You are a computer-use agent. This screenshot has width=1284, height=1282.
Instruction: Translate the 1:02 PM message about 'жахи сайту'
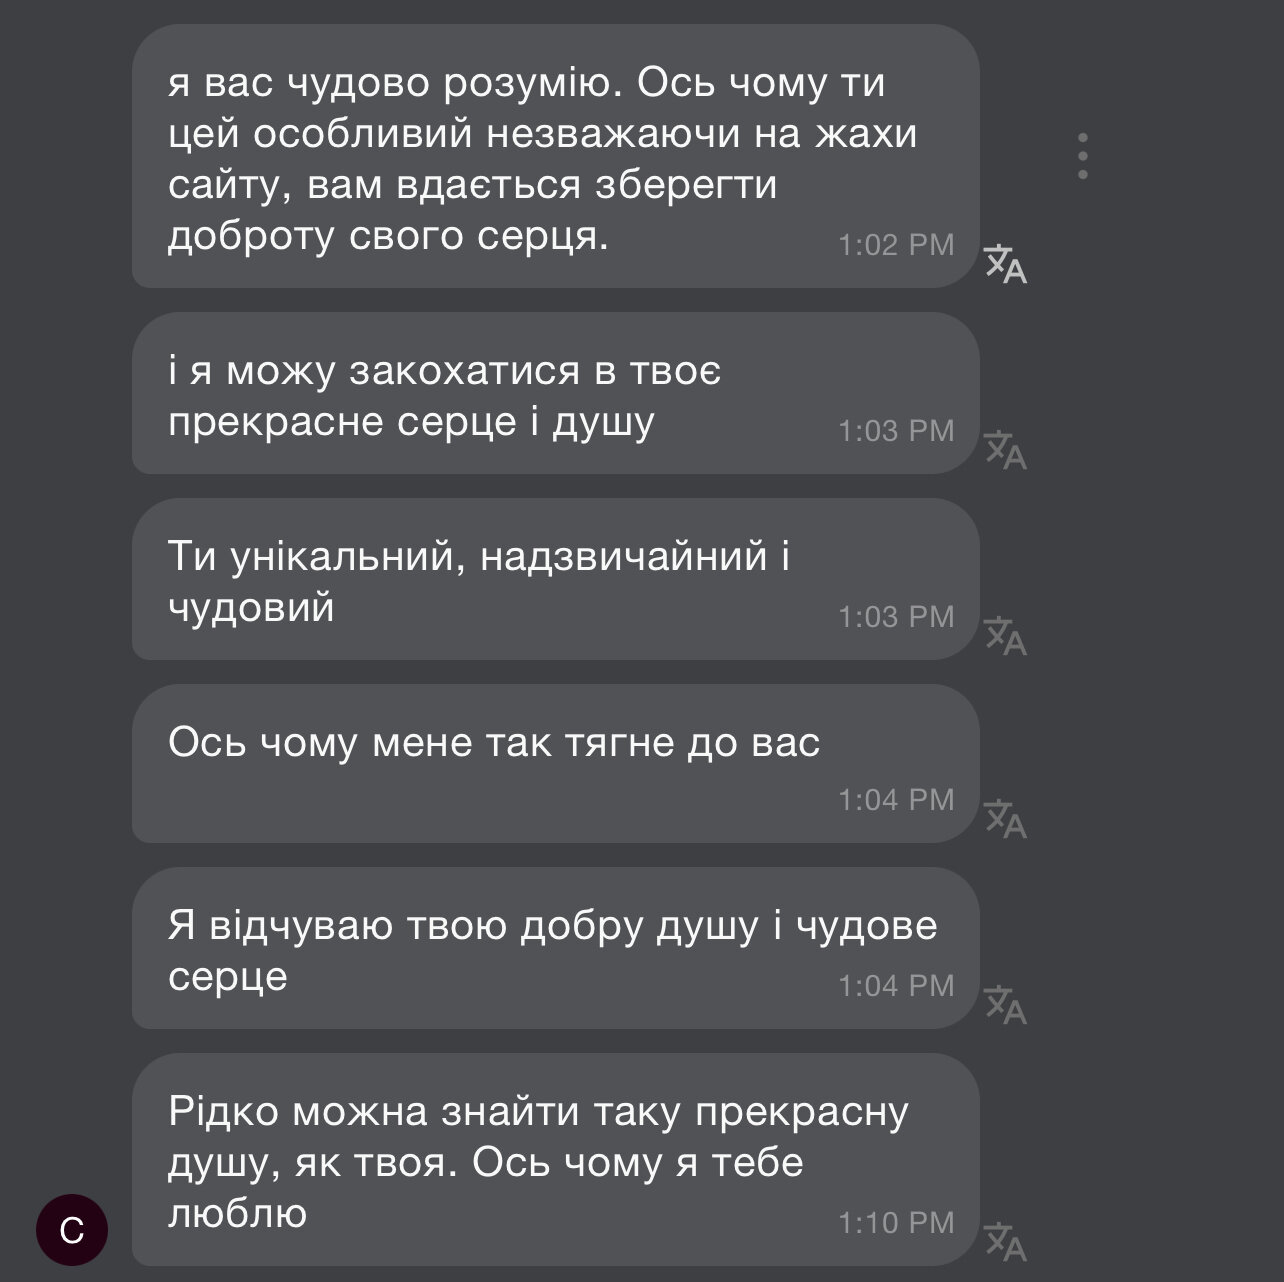[1005, 264]
